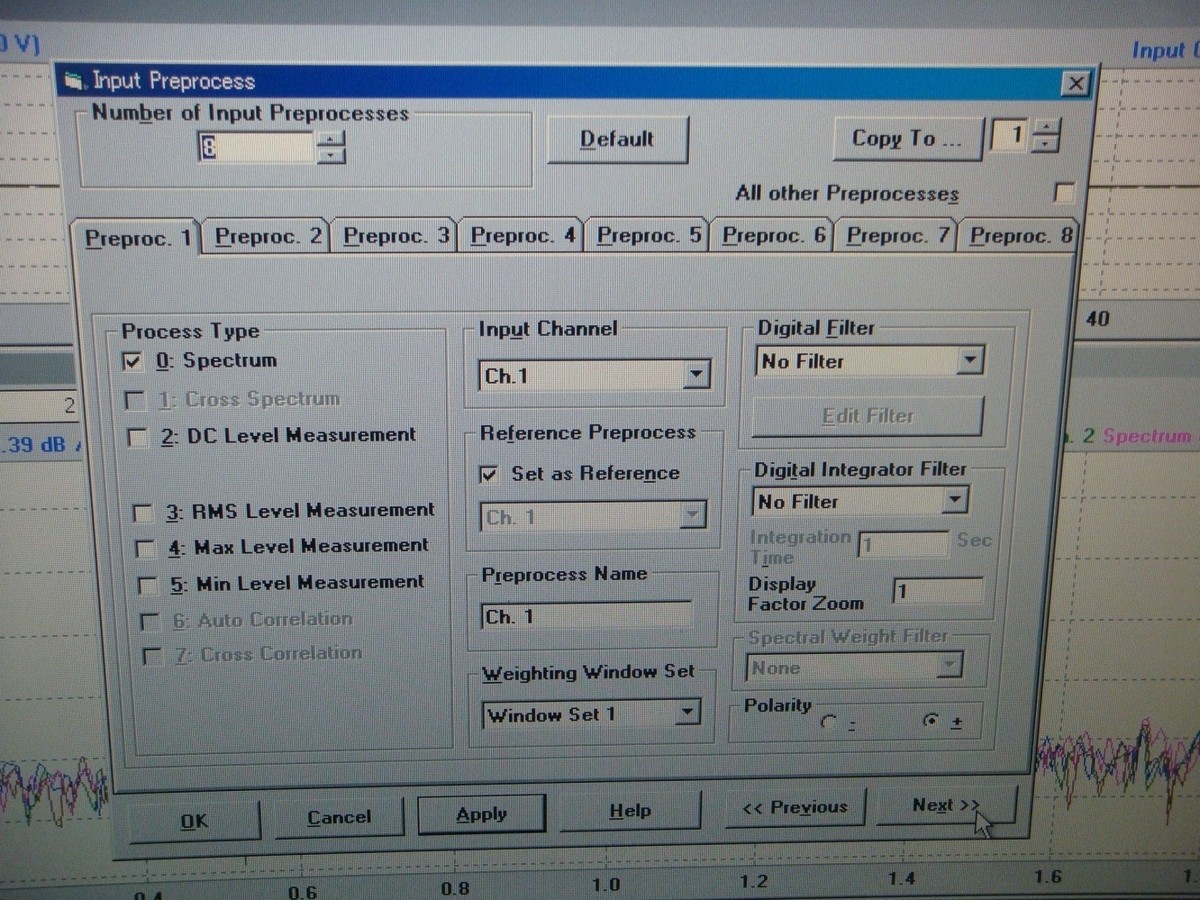
Task: Switch to the Preproc. 1 tab
Action: (x=137, y=239)
